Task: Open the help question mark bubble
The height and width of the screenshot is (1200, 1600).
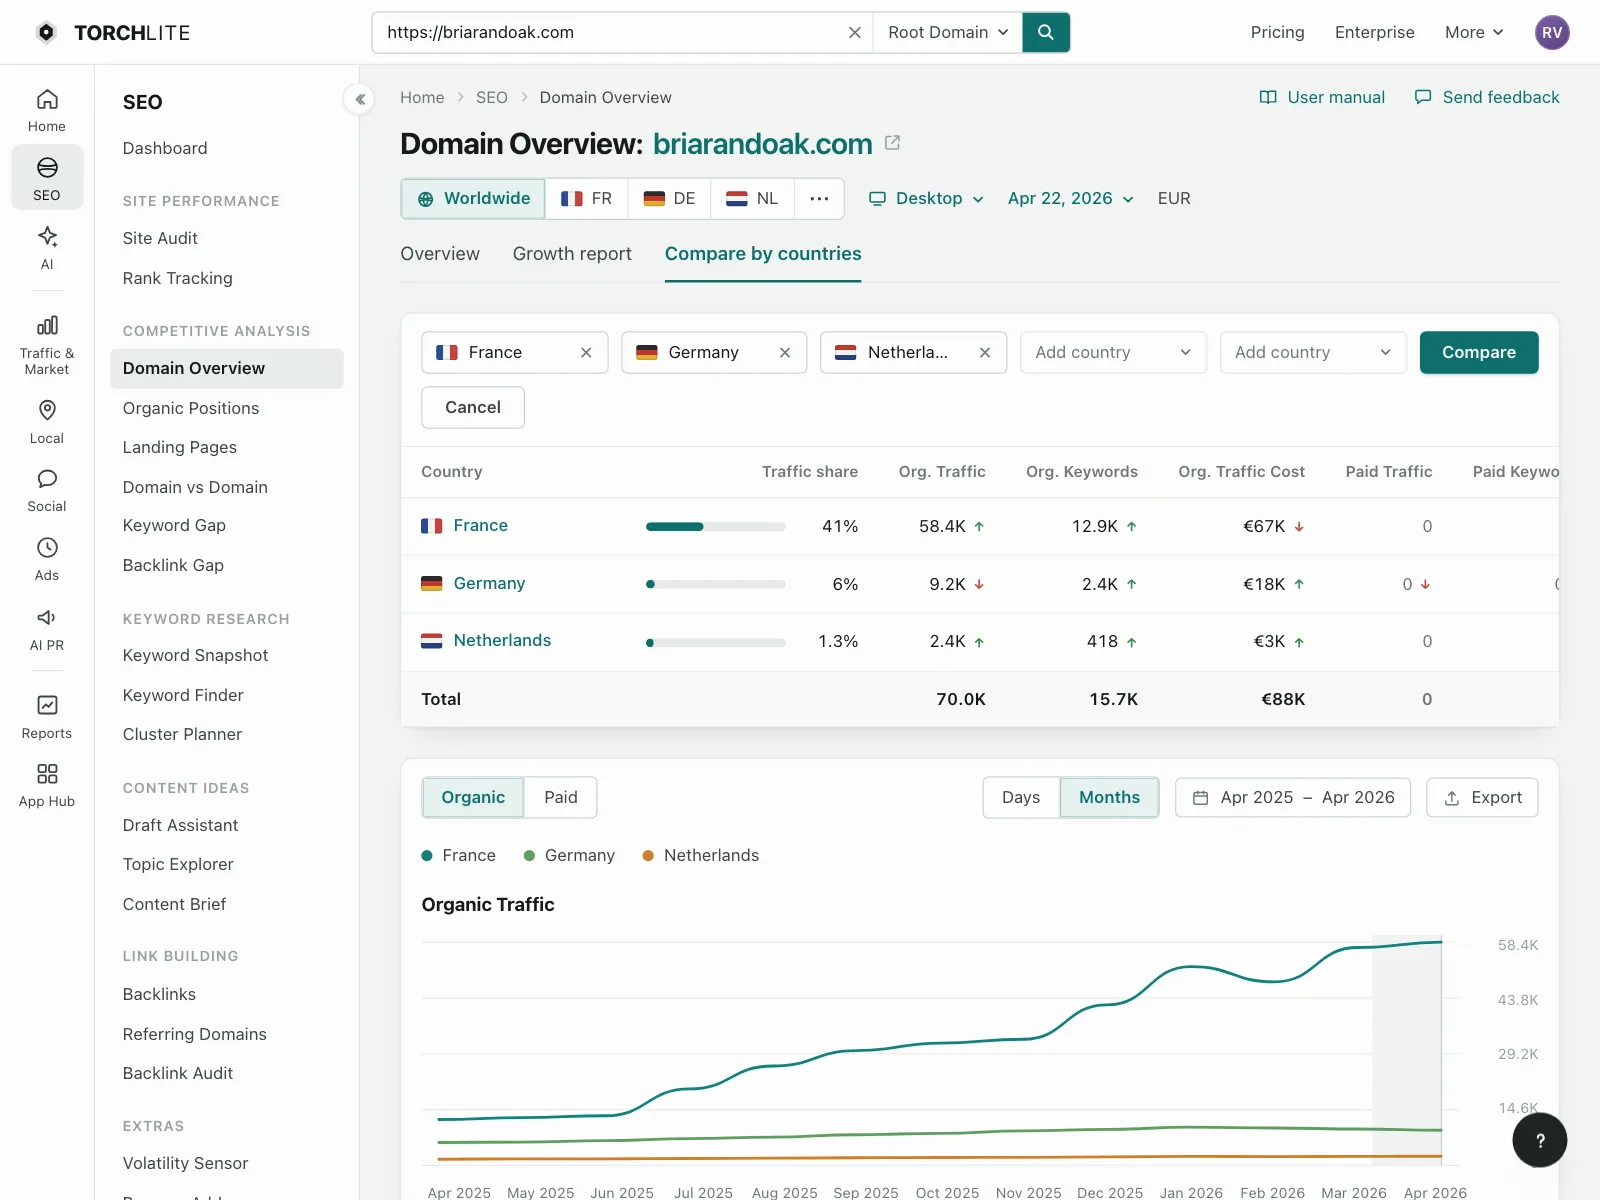Action: point(1540,1140)
